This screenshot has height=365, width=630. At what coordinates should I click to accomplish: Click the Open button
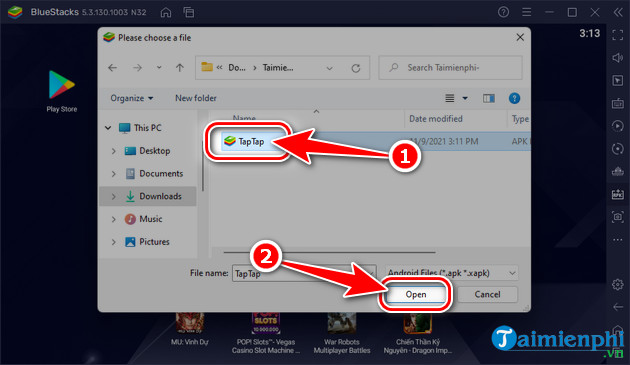pos(415,295)
